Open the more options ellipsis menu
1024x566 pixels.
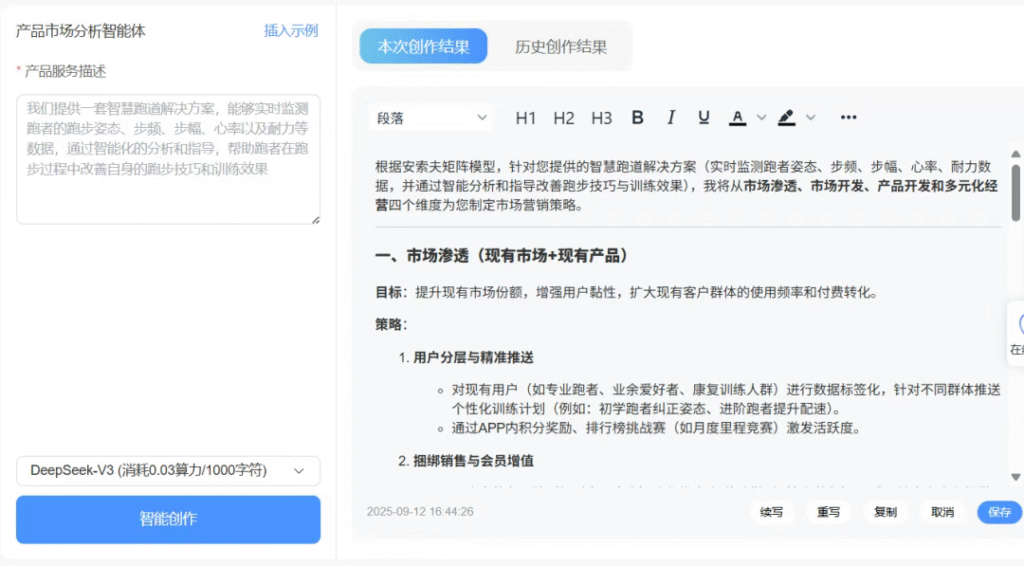tap(849, 118)
